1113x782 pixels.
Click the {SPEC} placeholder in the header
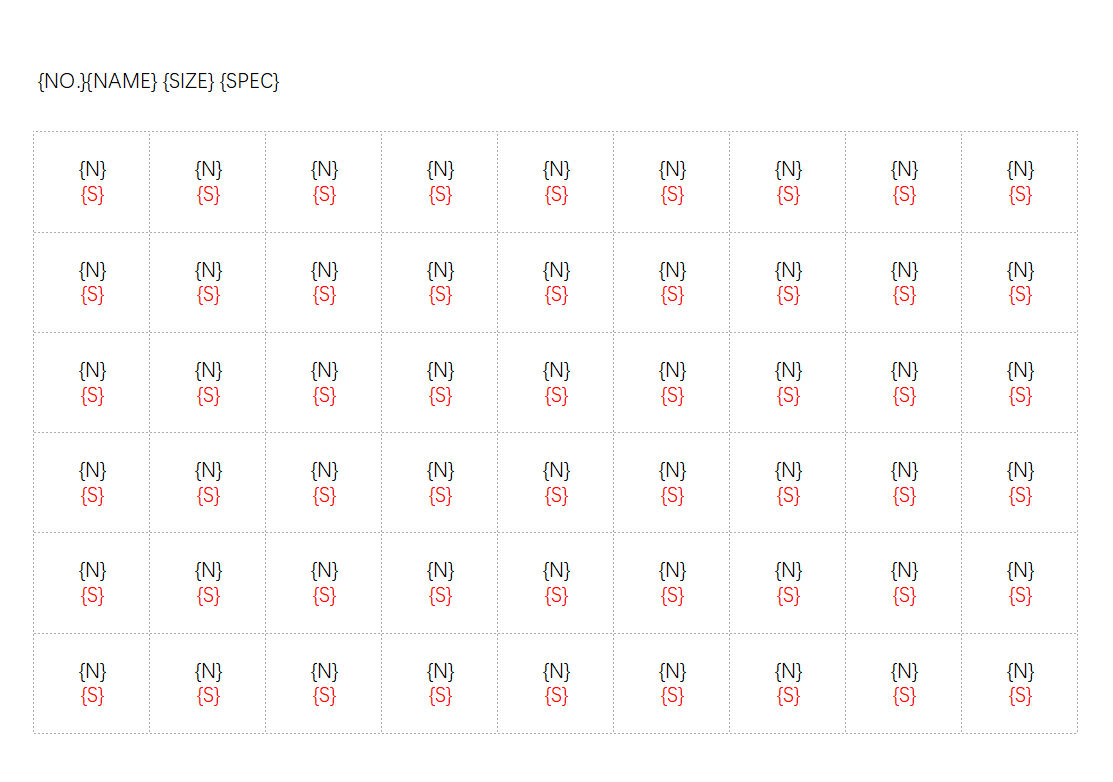(249, 82)
